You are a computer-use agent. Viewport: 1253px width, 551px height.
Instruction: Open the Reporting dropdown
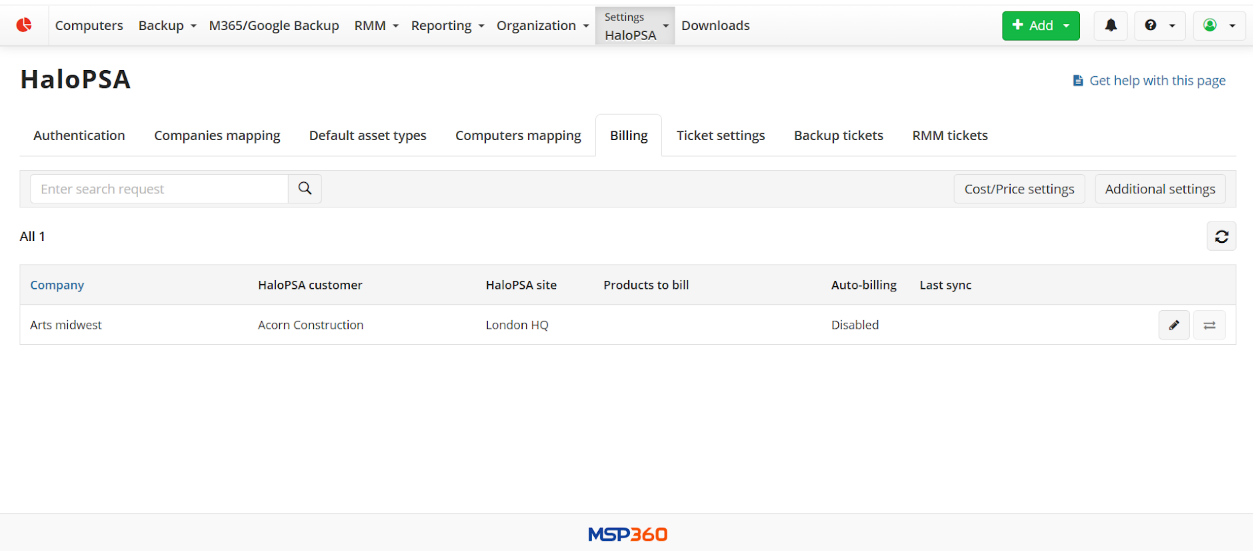[447, 26]
